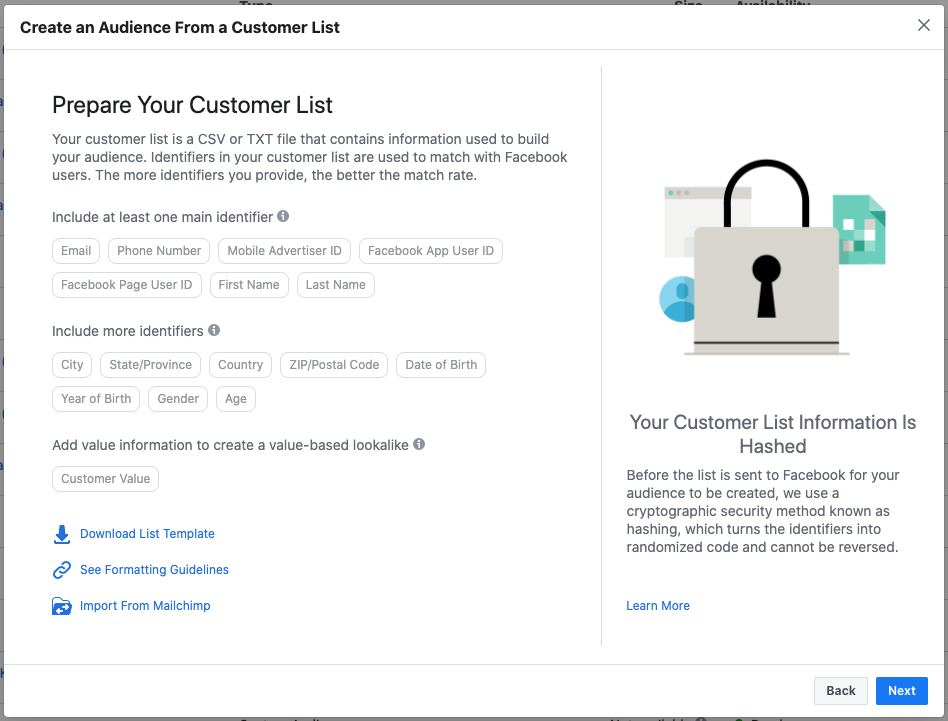Click info icon next to more identifiers

214,330
